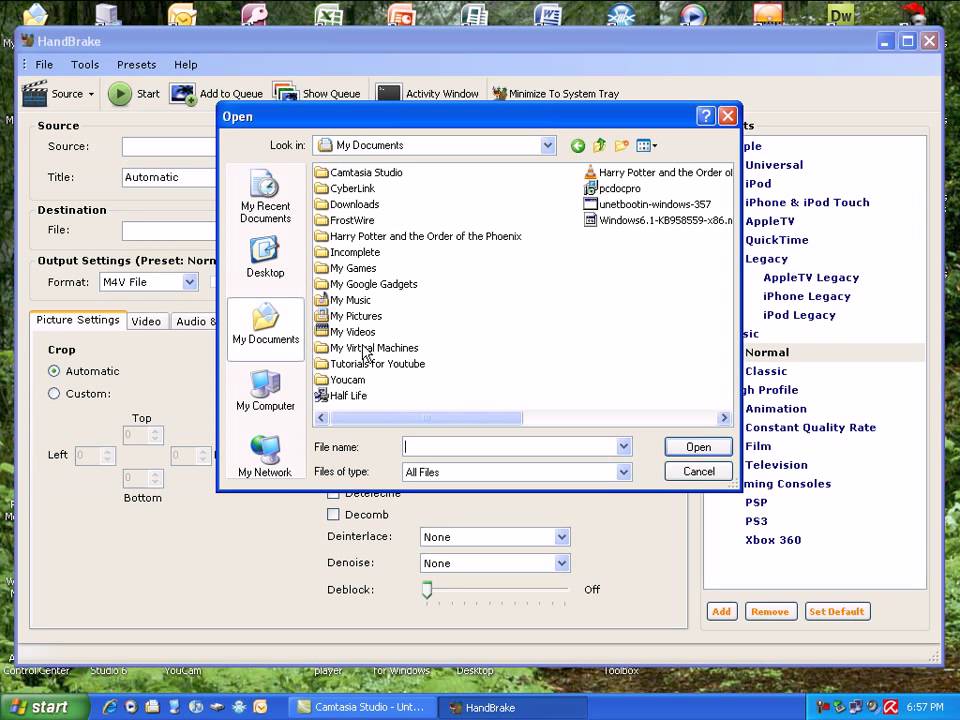
Task: Select the pcdocpro file
Action: [612, 189]
